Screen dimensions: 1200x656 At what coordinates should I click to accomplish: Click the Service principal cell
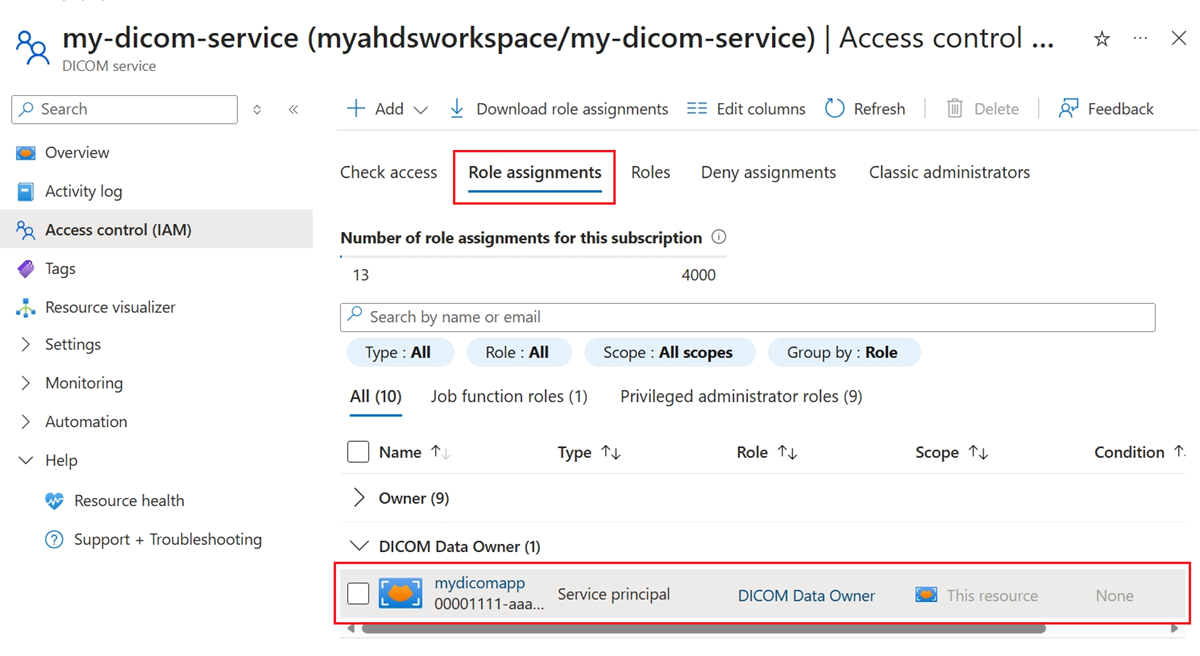tap(613, 595)
